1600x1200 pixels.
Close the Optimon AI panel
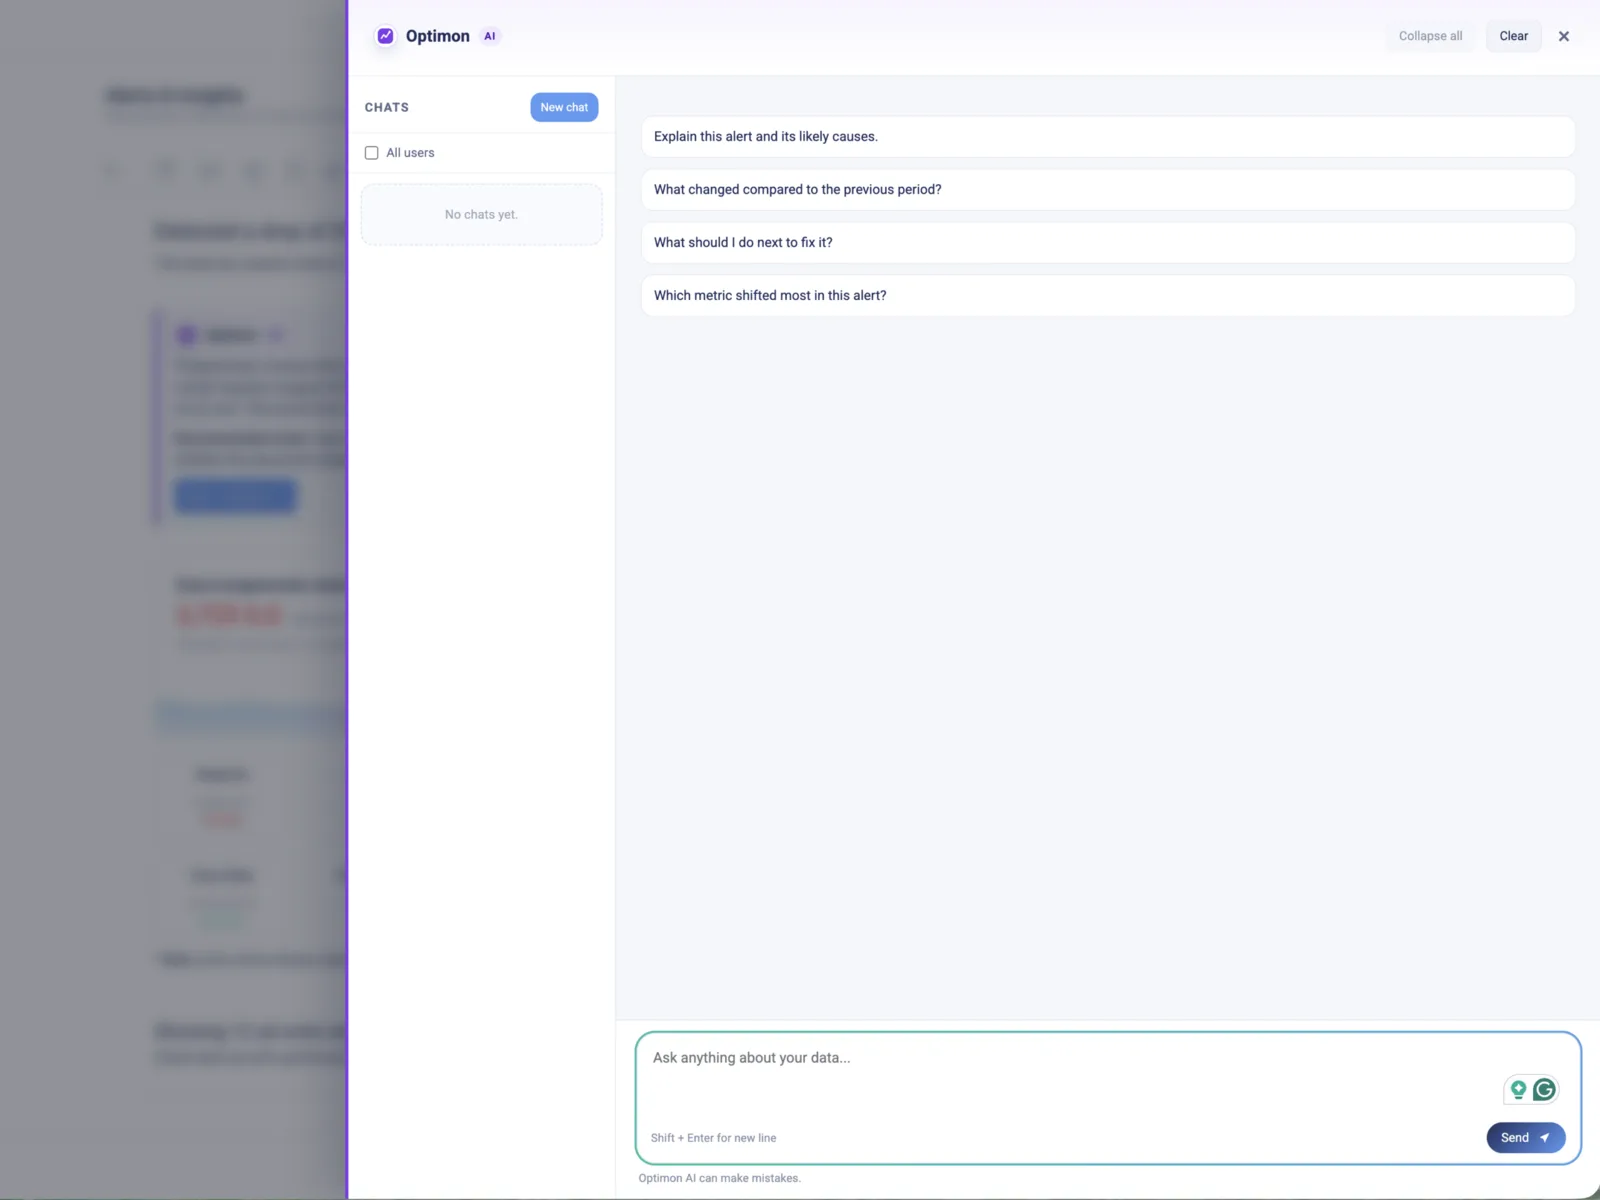click(x=1564, y=36)
